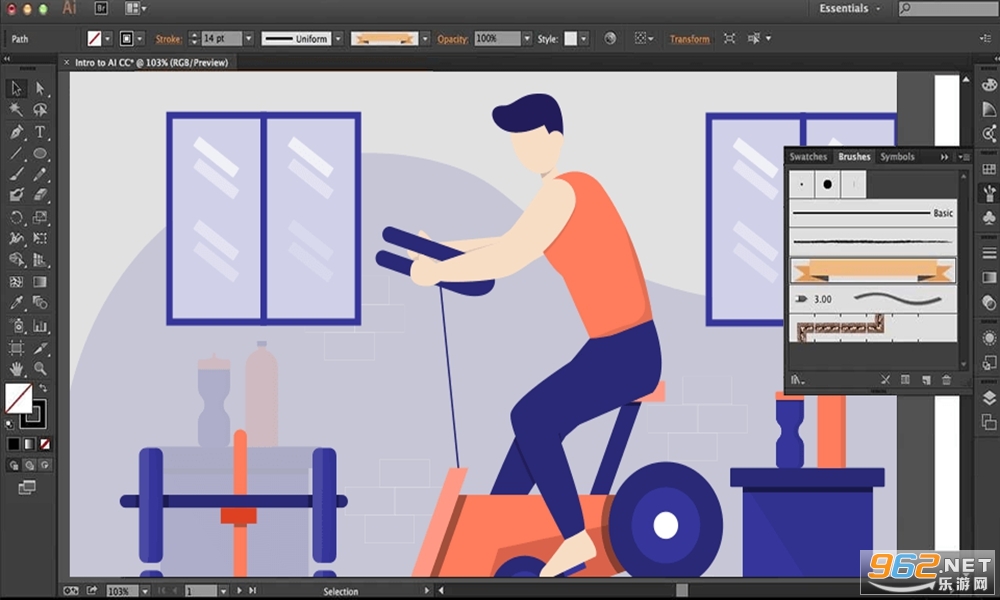
Task: Pick the Lasso tool
Action: (x=40, y=110)
